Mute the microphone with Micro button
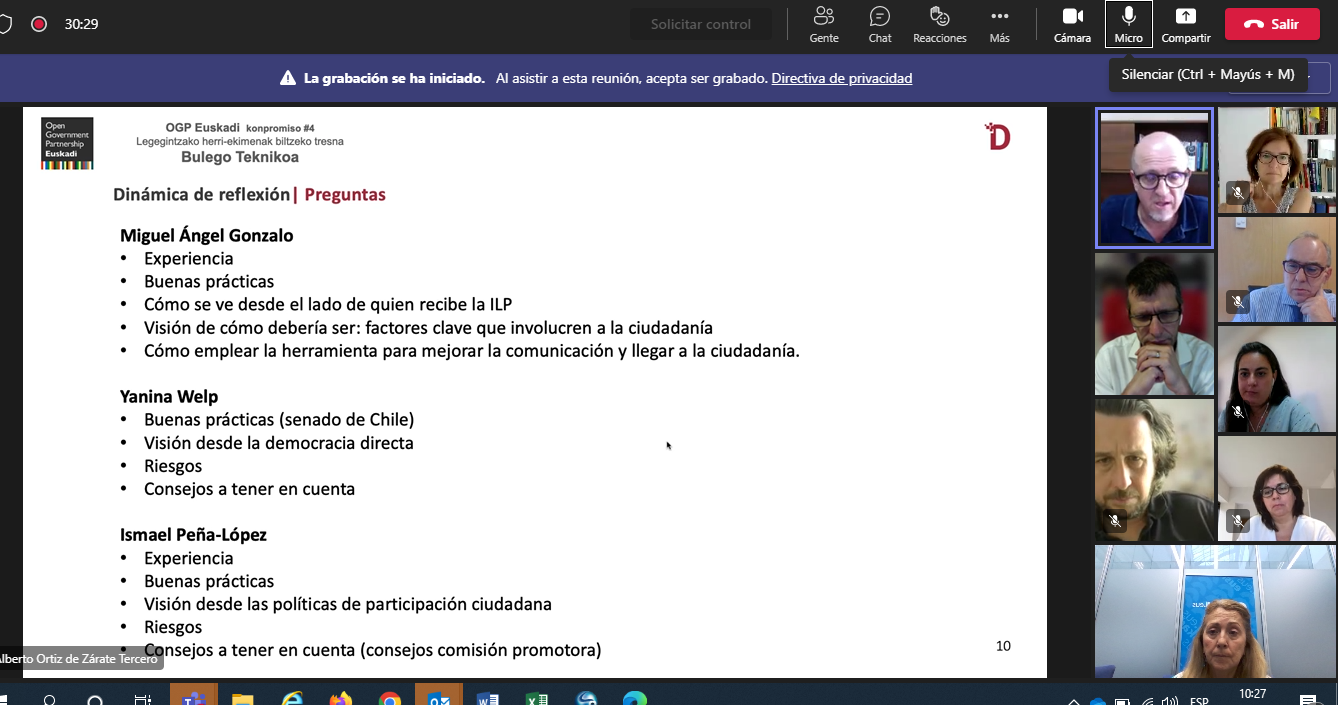The image size is (1338, 705). [1128, 24]
